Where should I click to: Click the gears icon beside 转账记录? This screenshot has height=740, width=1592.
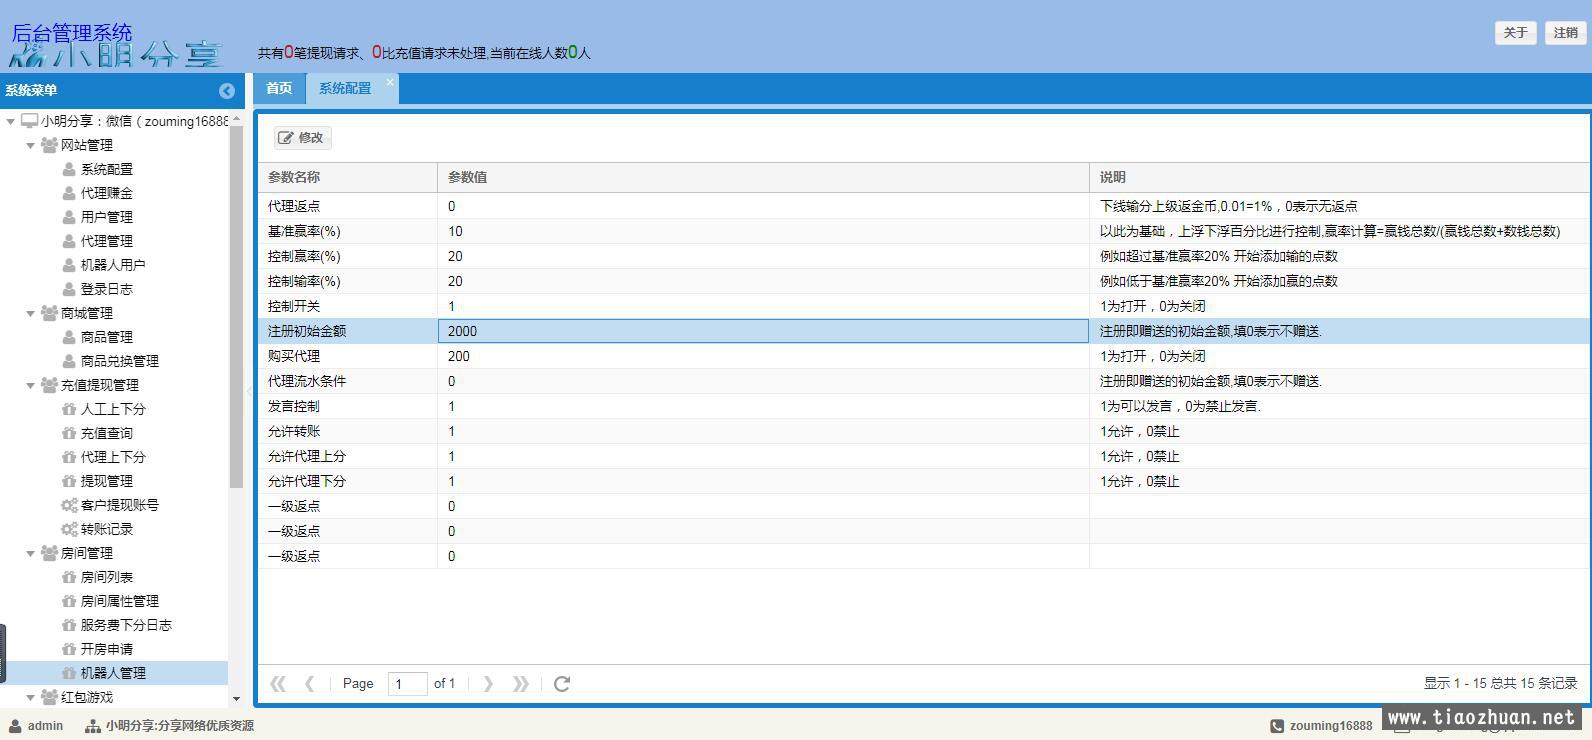[69, 529]
